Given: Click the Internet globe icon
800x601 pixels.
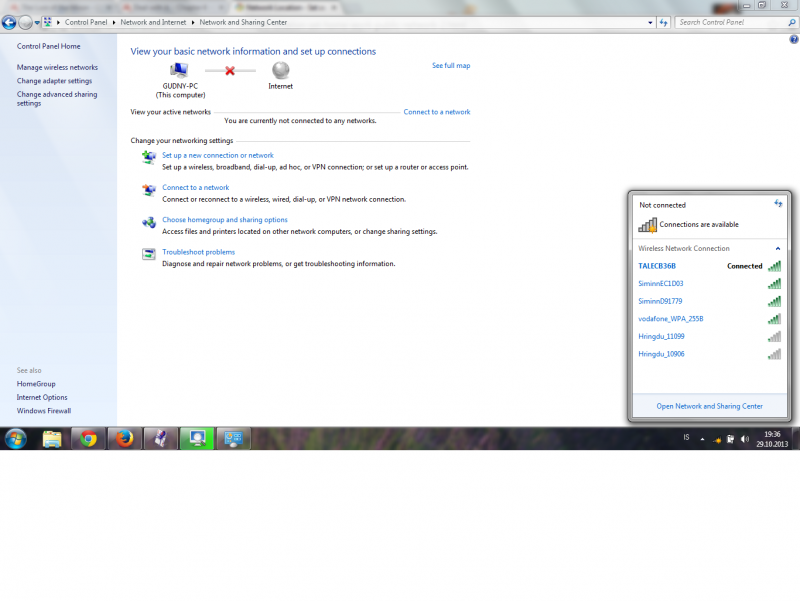Looking at the screenshot, I should coord(281,70).
